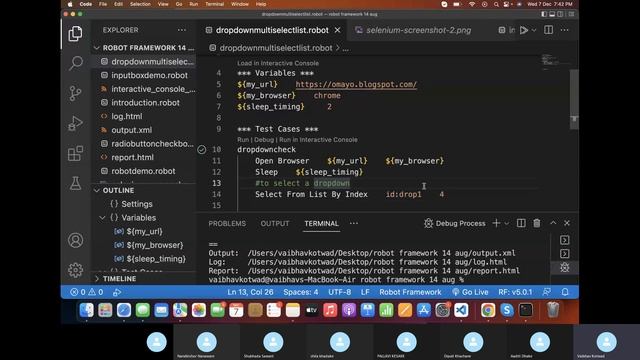Screen dimensions: 640x360
Task: Open the Manage gear in activity bar
Action: (x=76, y=270)
